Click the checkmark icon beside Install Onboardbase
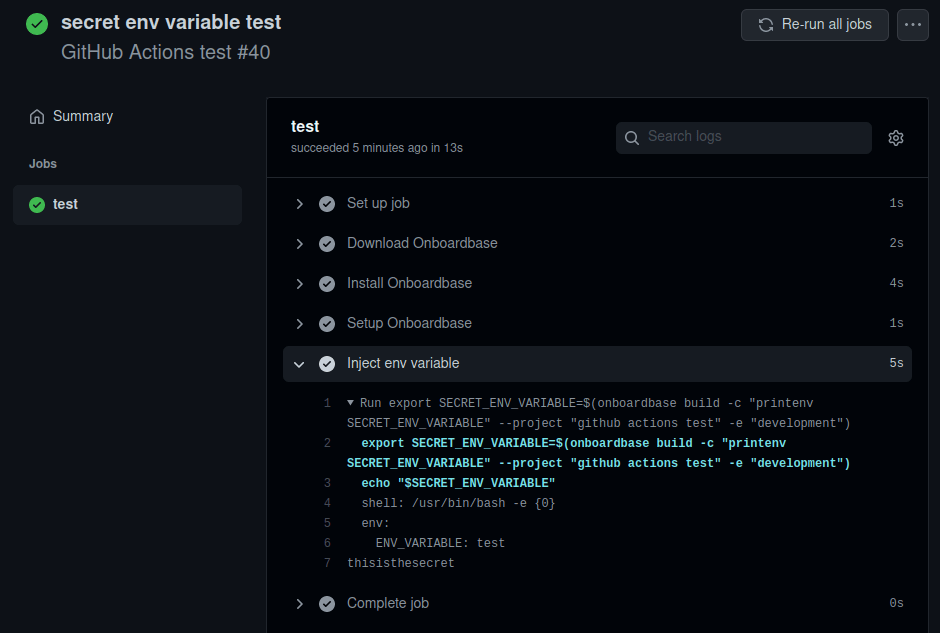 point(327,284)
